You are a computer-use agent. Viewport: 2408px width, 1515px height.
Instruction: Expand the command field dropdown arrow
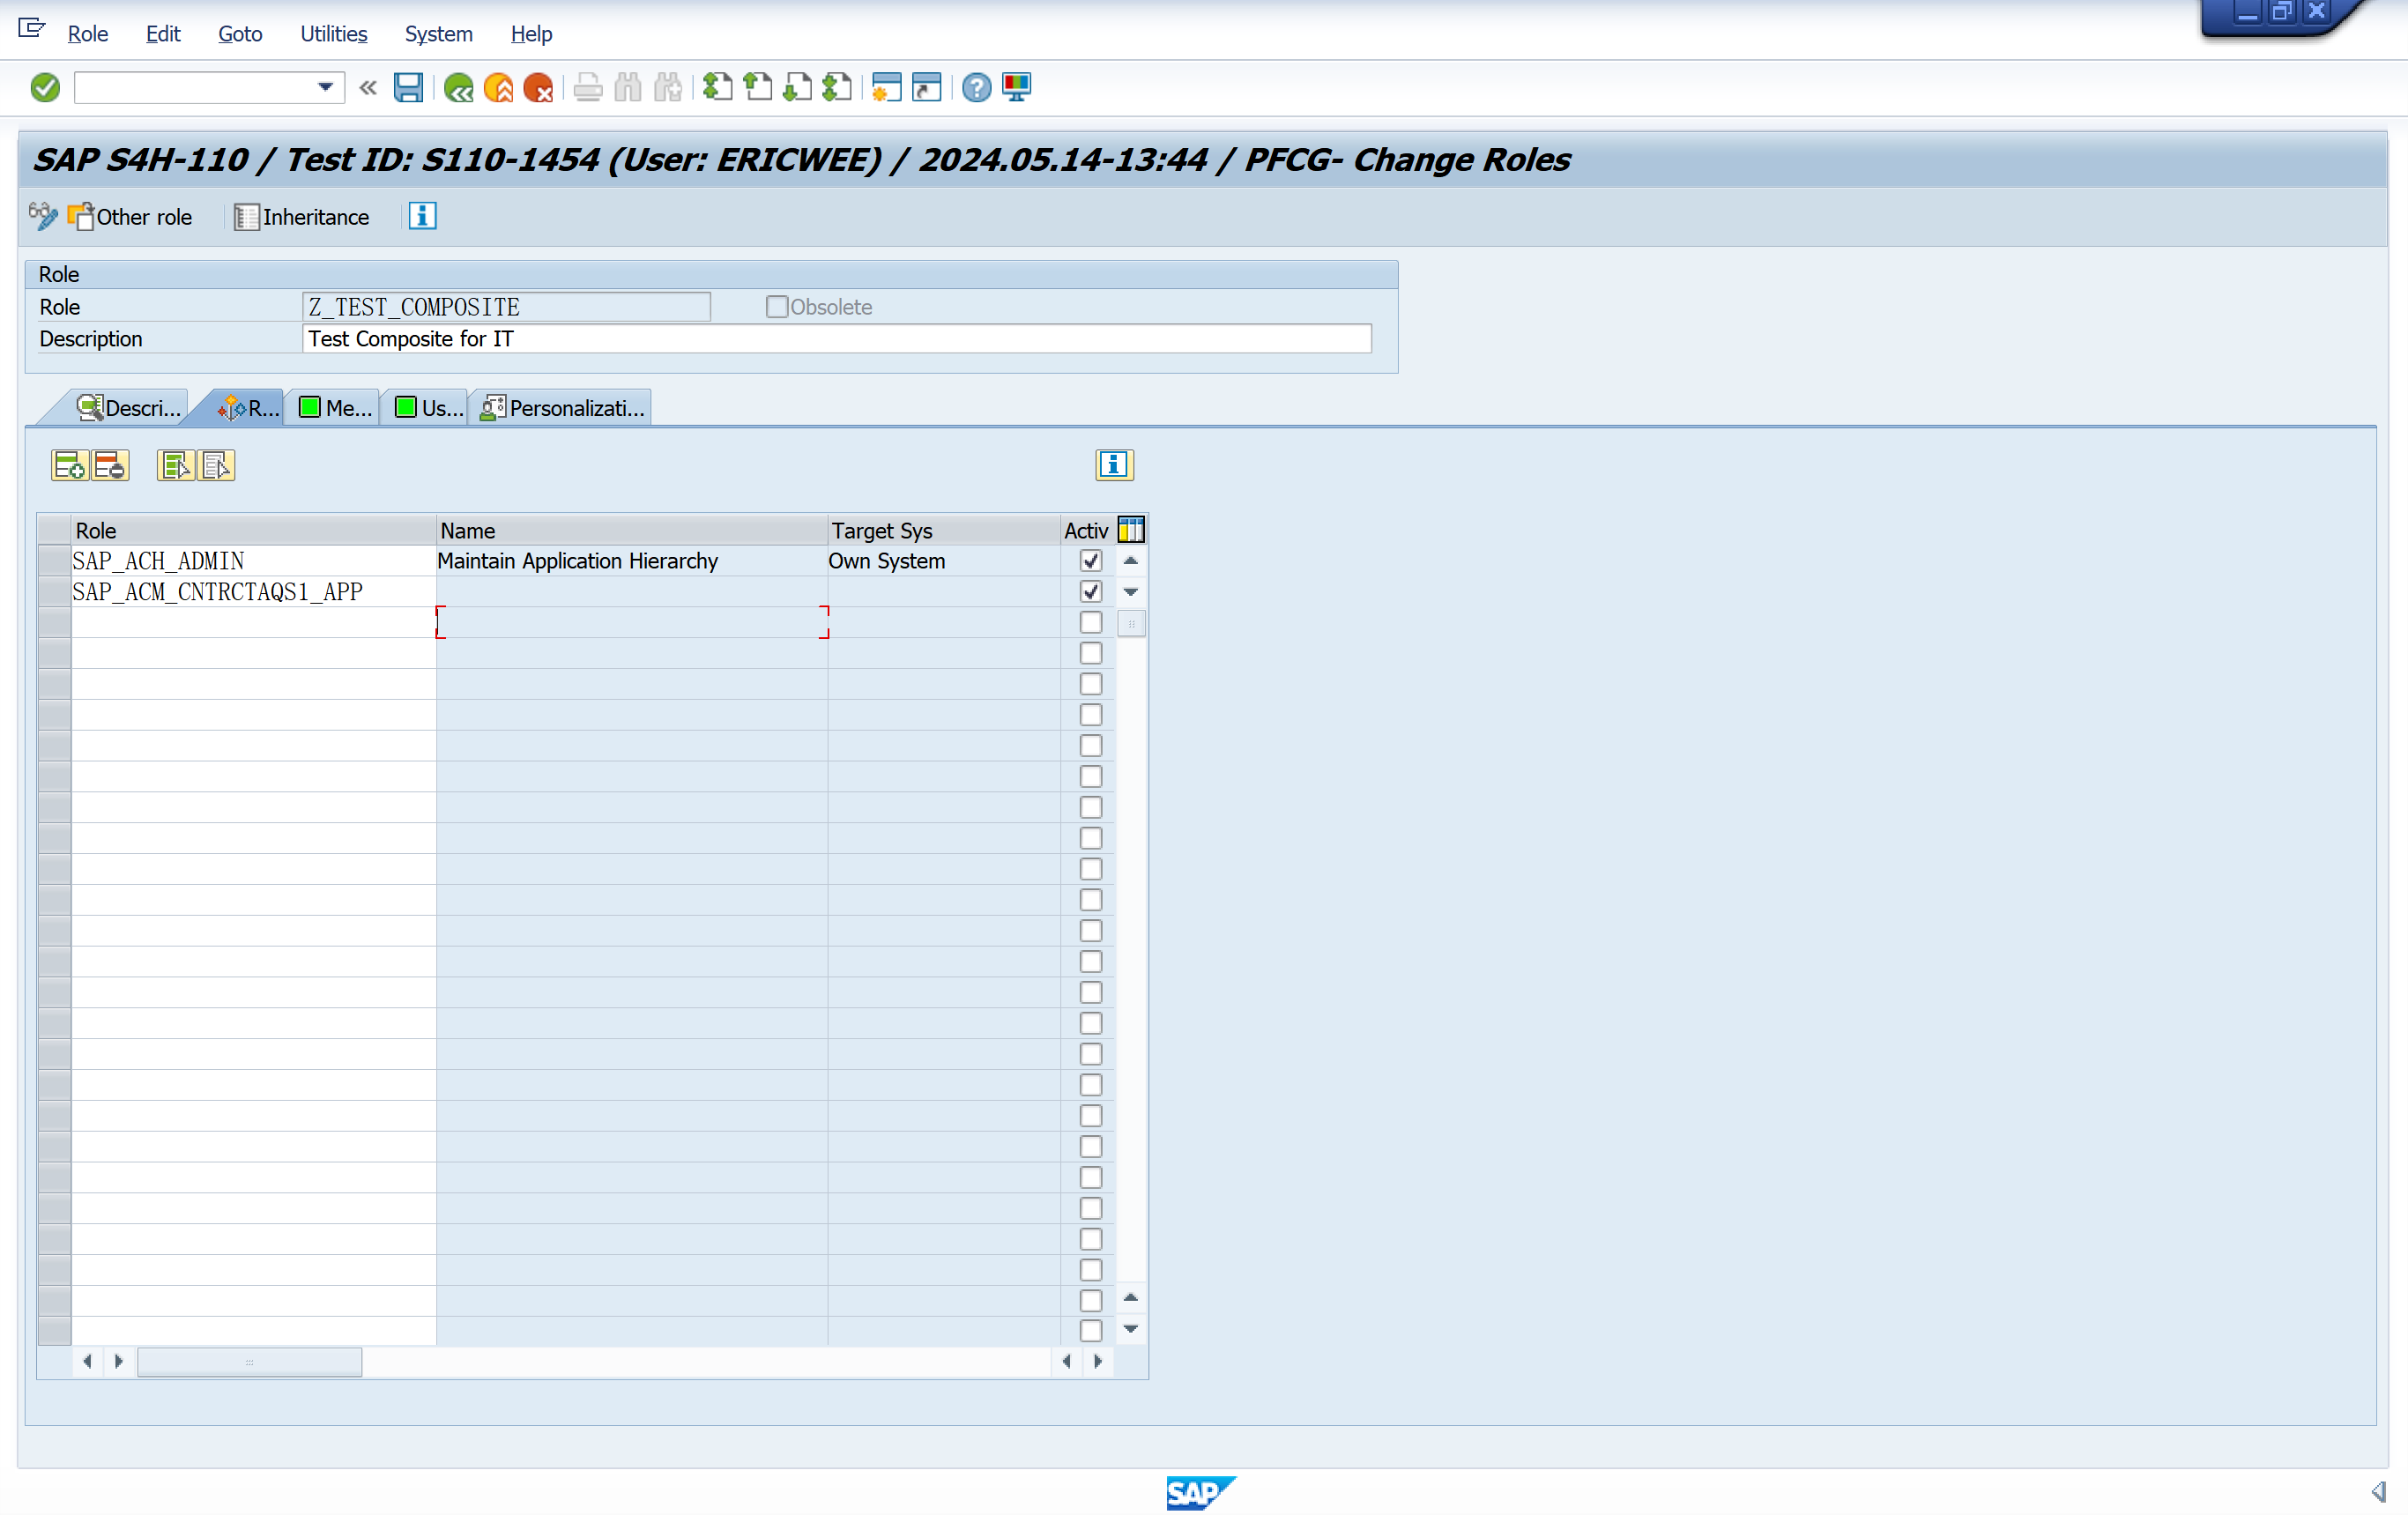click(325, 88)
